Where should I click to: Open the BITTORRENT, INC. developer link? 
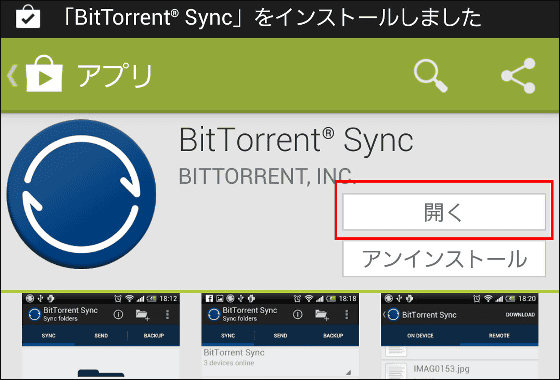pyautogui.click(x=267, y=176)
